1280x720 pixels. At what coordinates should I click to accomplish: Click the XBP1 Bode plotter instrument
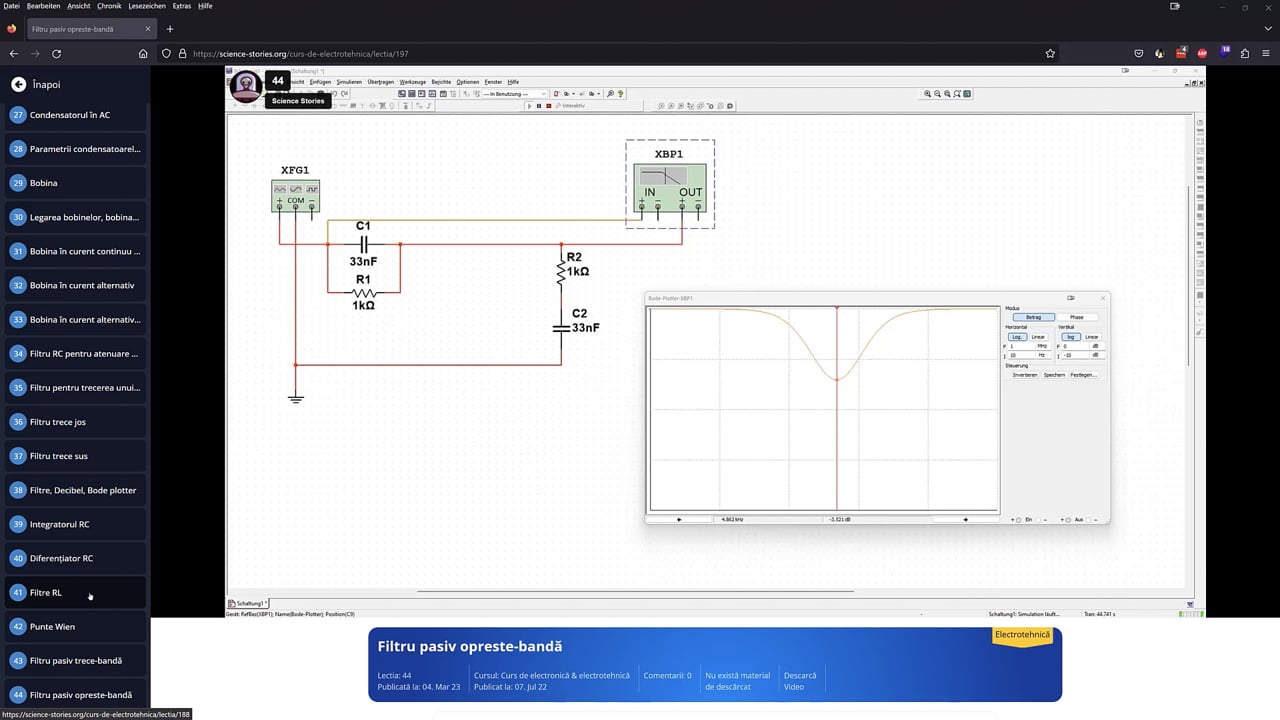coord(670,187)
